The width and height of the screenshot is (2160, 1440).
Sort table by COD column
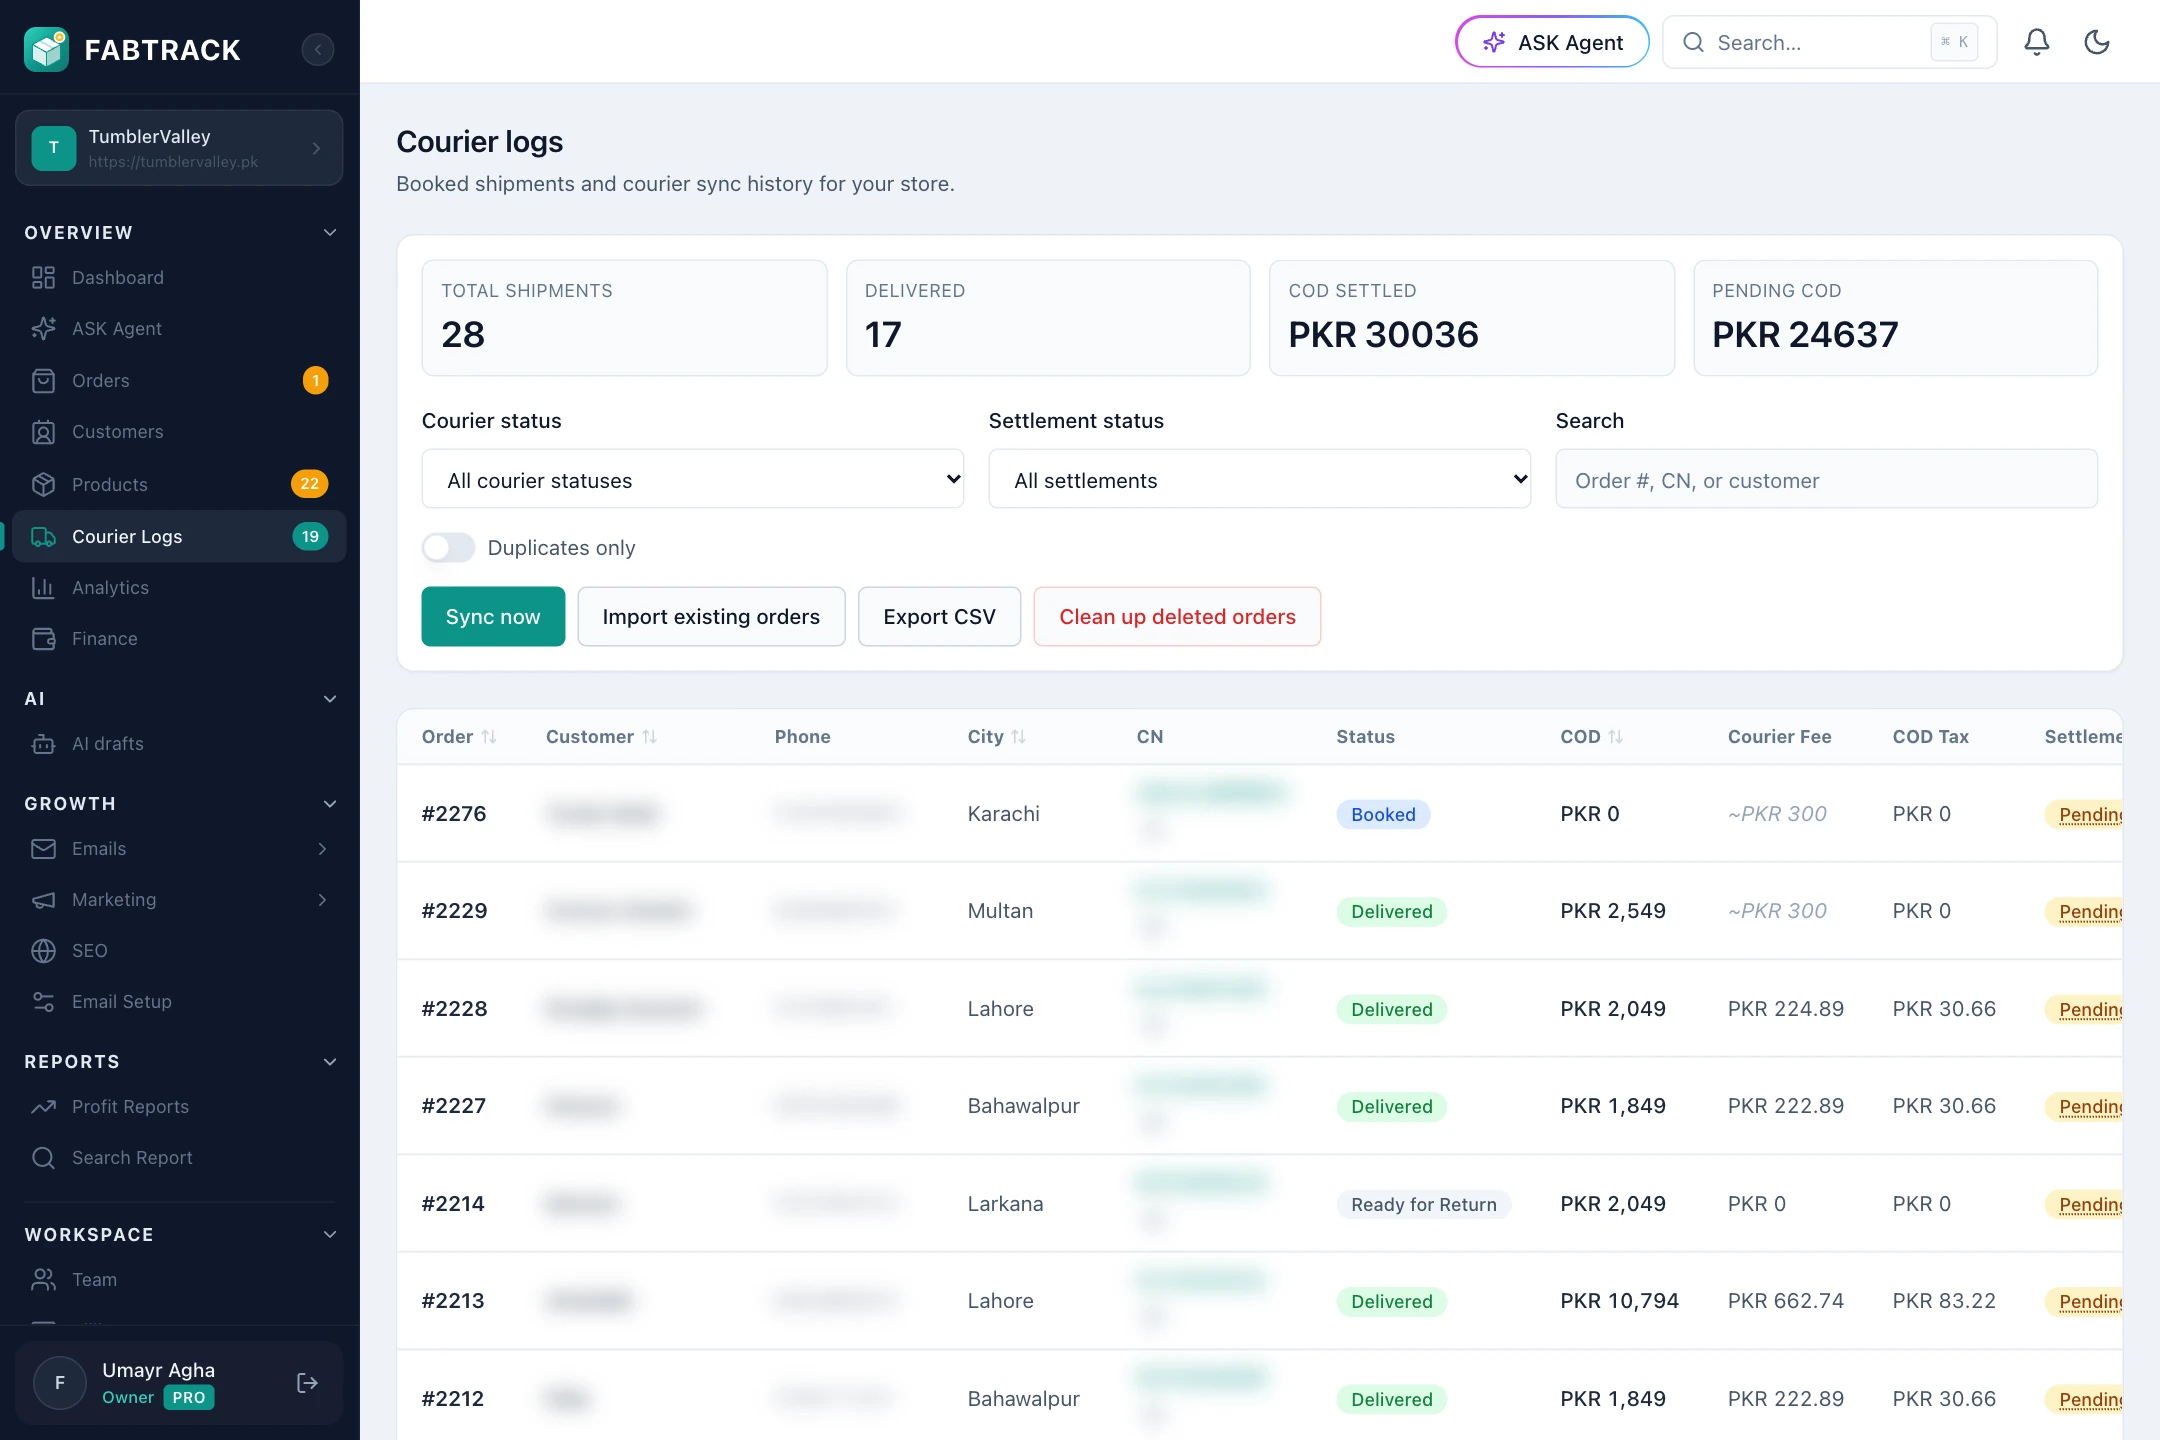(1591, 737)
